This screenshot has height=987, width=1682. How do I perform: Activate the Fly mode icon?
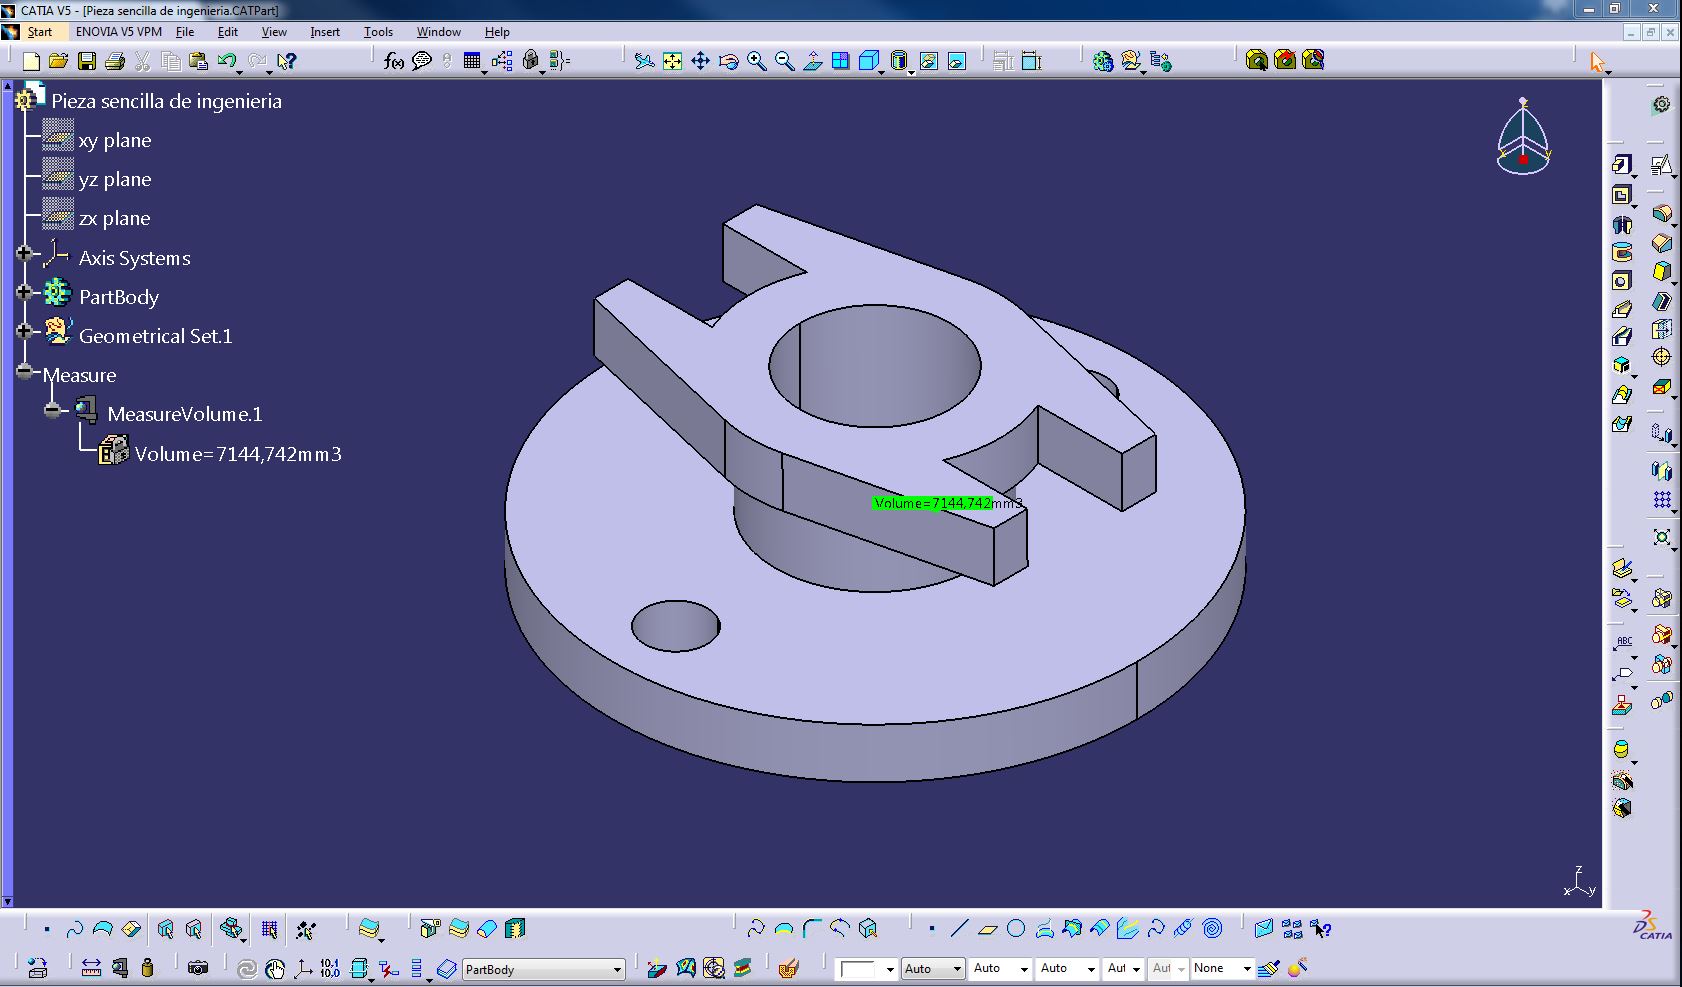(x=644, y=62)
